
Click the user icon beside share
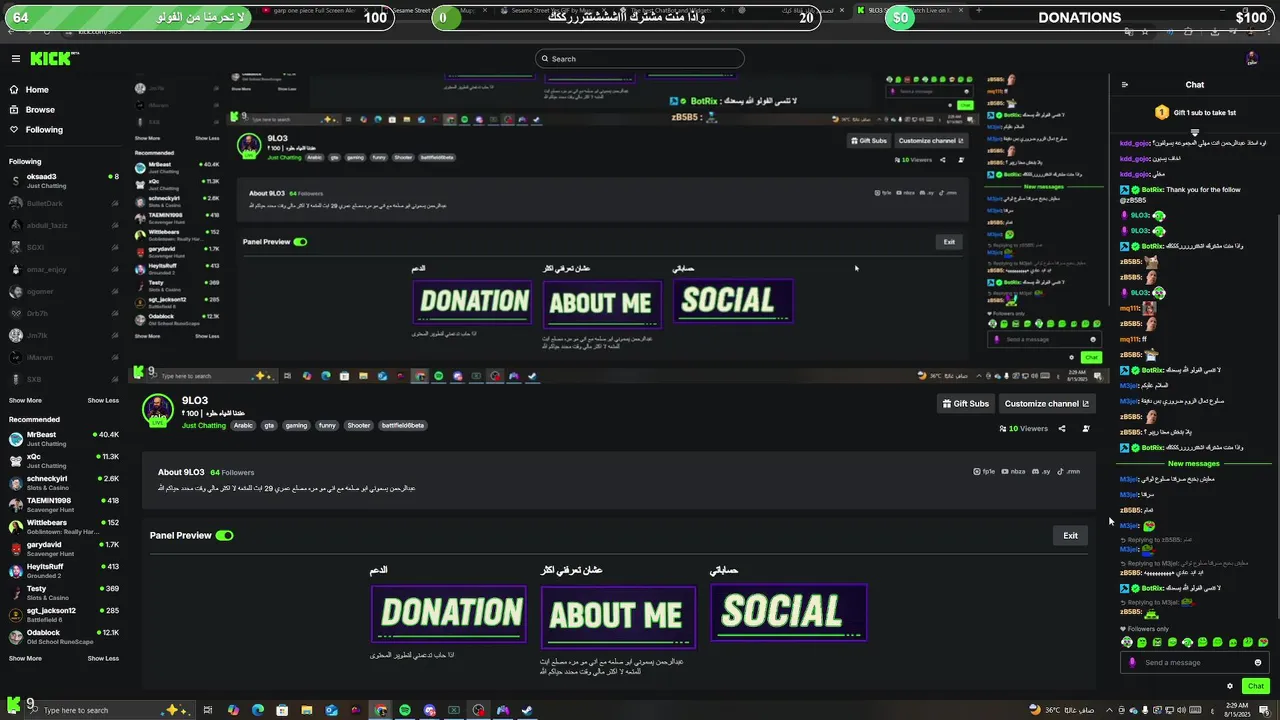click(x=1086, y=429)
